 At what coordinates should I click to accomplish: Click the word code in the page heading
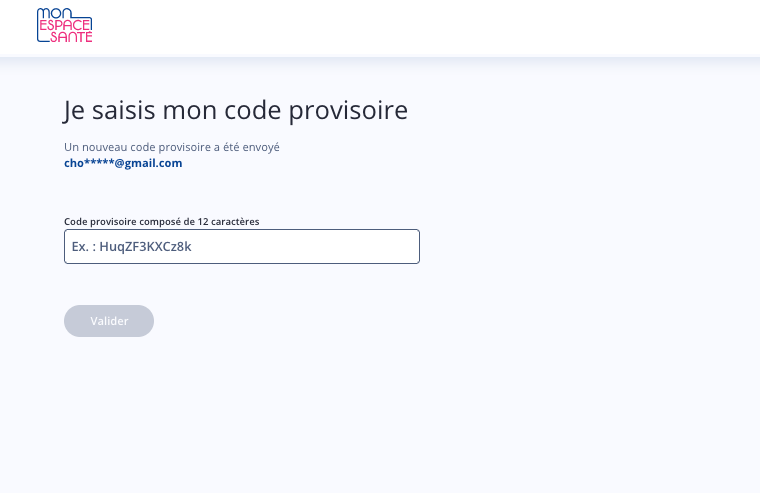click(x=253, y=111)
